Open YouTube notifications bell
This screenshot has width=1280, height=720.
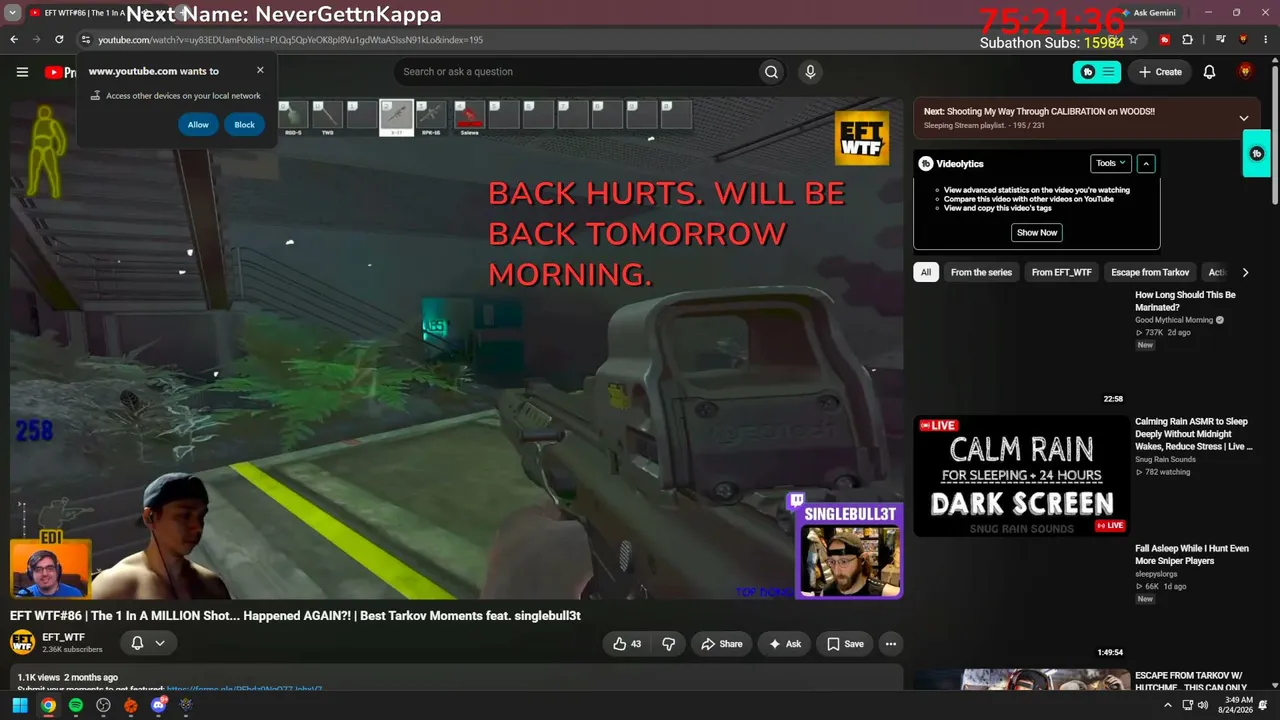[x=1209, y=72]
